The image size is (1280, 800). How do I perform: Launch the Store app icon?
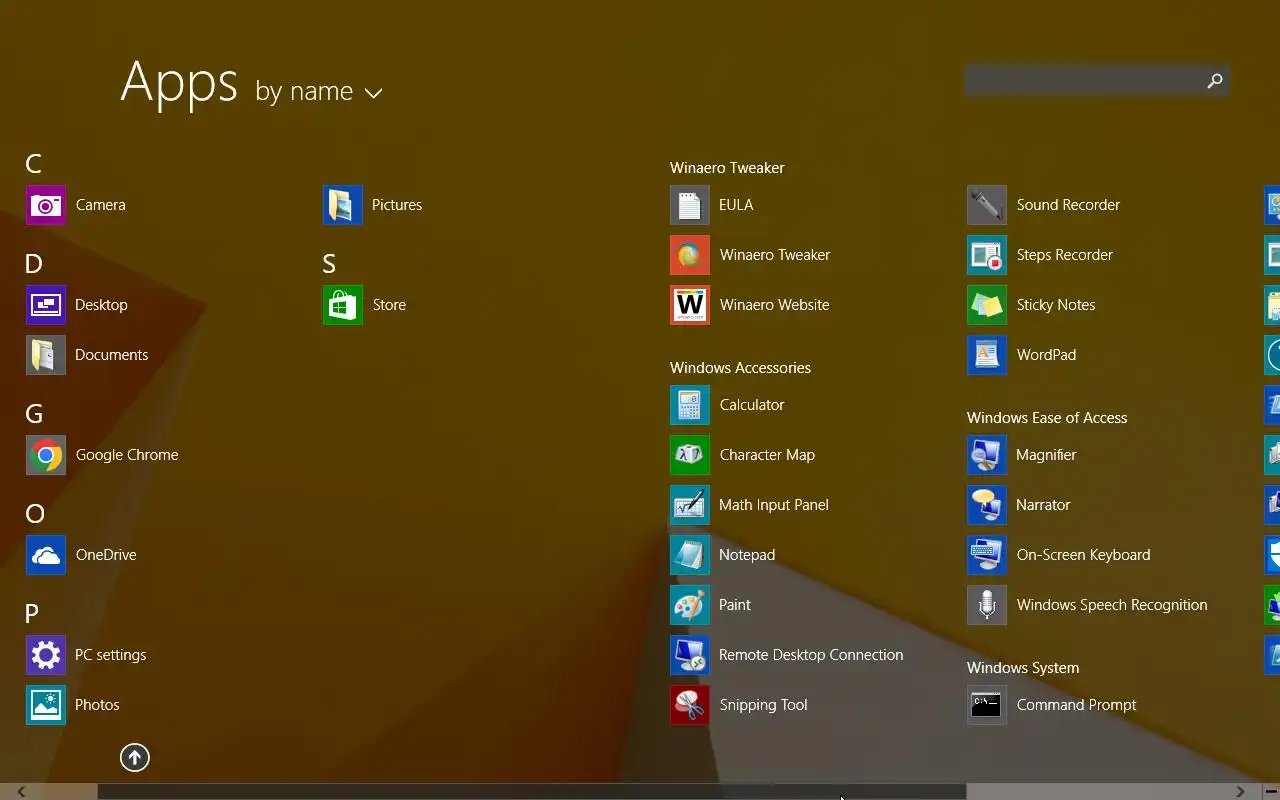click(x=343, y=305)
